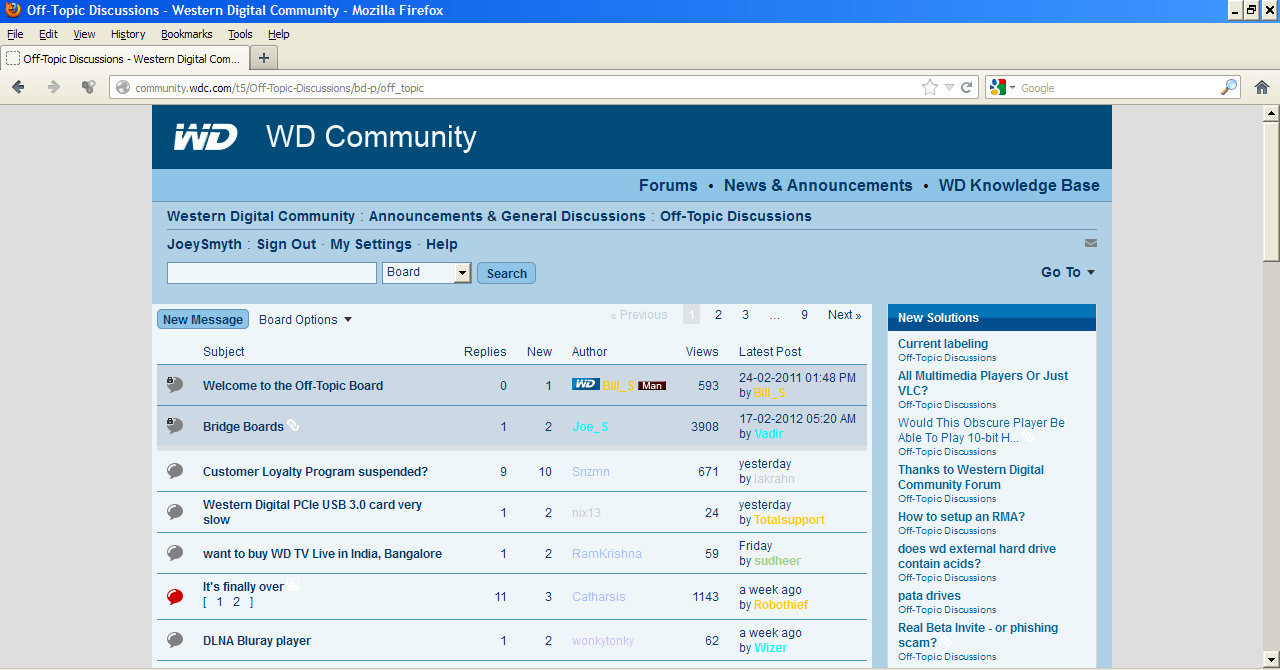1280x670 pixels.
Task: Open the DLNA Bluray player thread
Action: pos(257,641)
